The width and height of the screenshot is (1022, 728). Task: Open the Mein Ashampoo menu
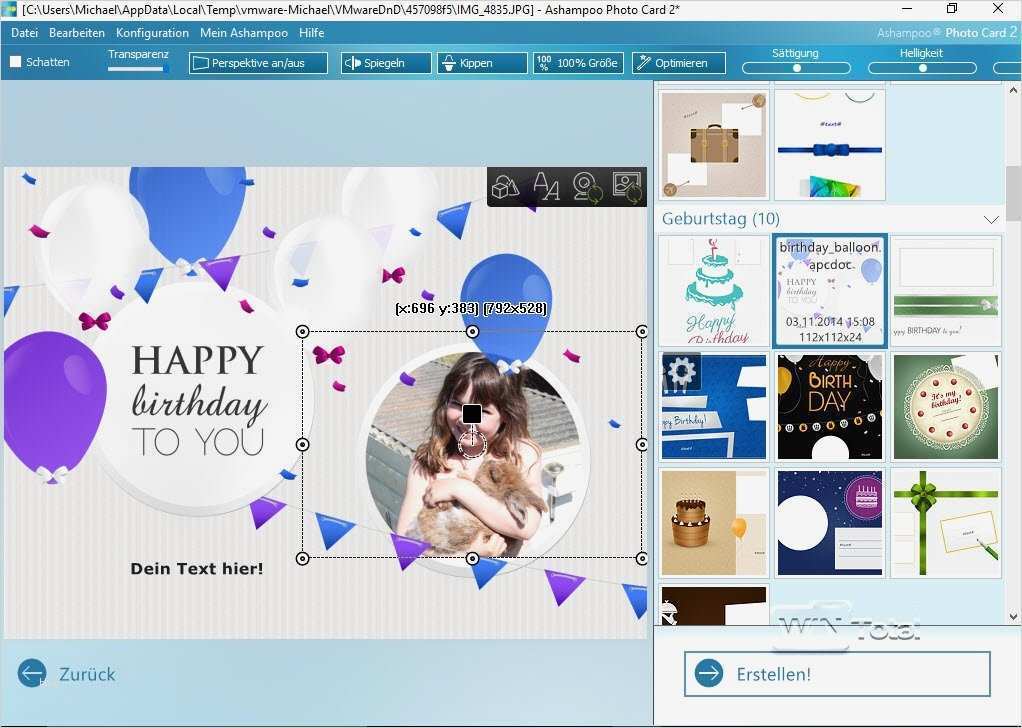244,33
